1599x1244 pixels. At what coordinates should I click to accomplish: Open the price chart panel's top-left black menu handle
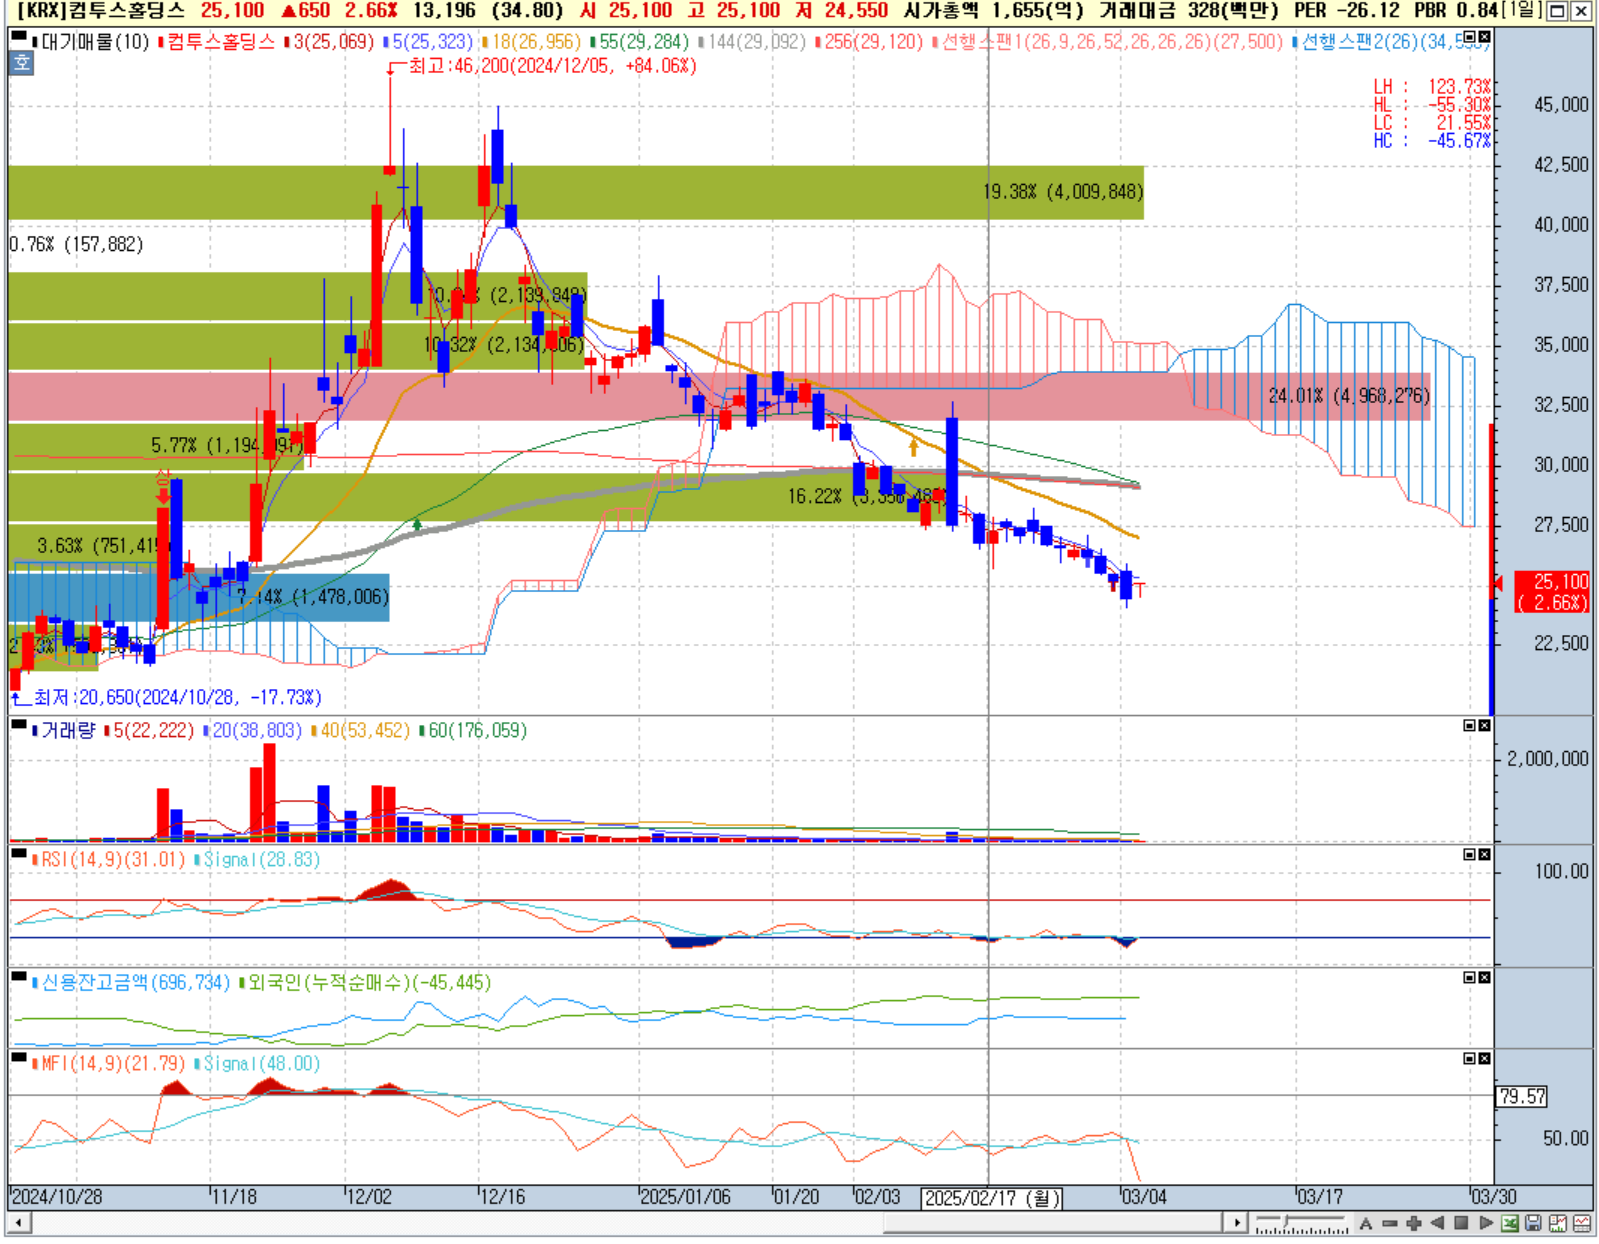click(19, 37)
